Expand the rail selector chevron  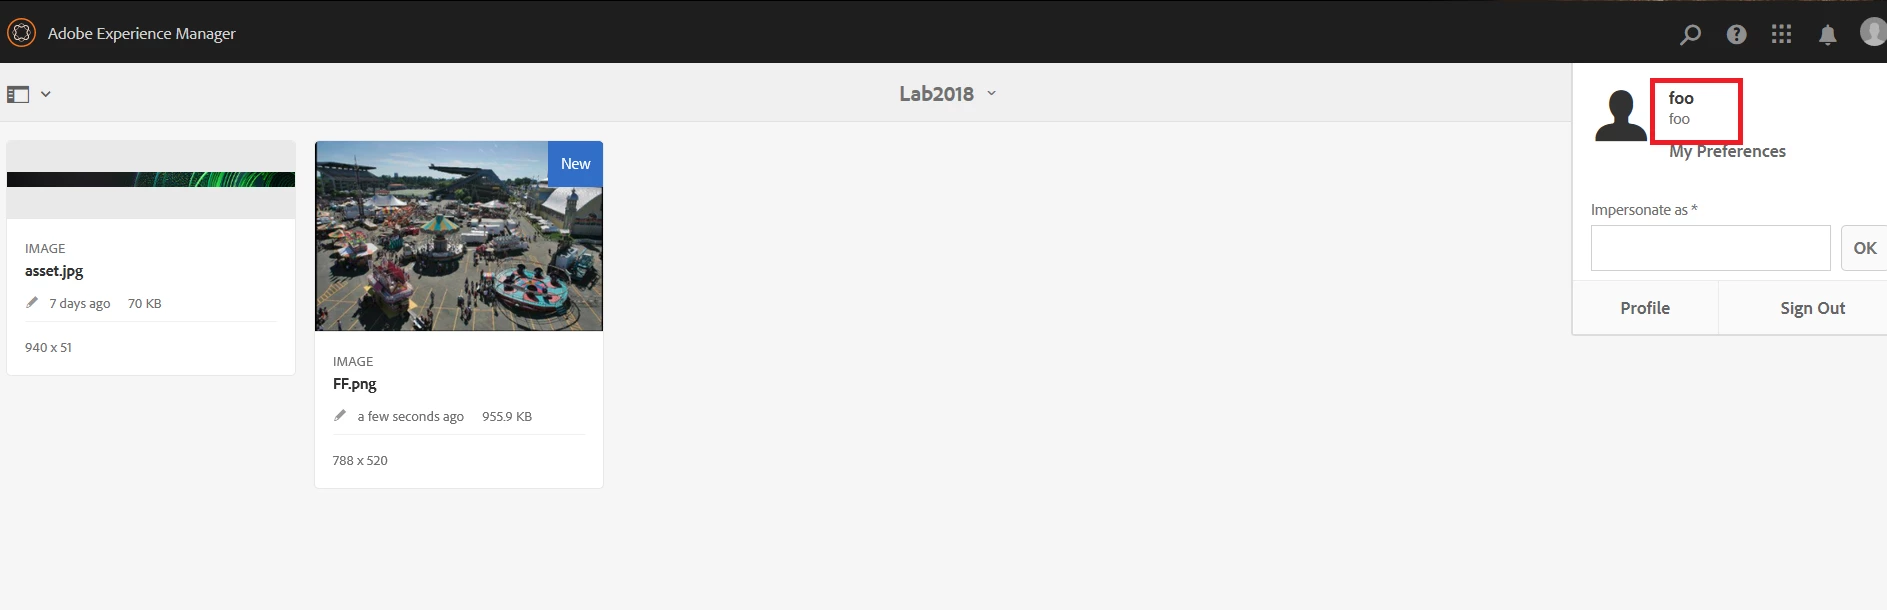tap(46, 94)
